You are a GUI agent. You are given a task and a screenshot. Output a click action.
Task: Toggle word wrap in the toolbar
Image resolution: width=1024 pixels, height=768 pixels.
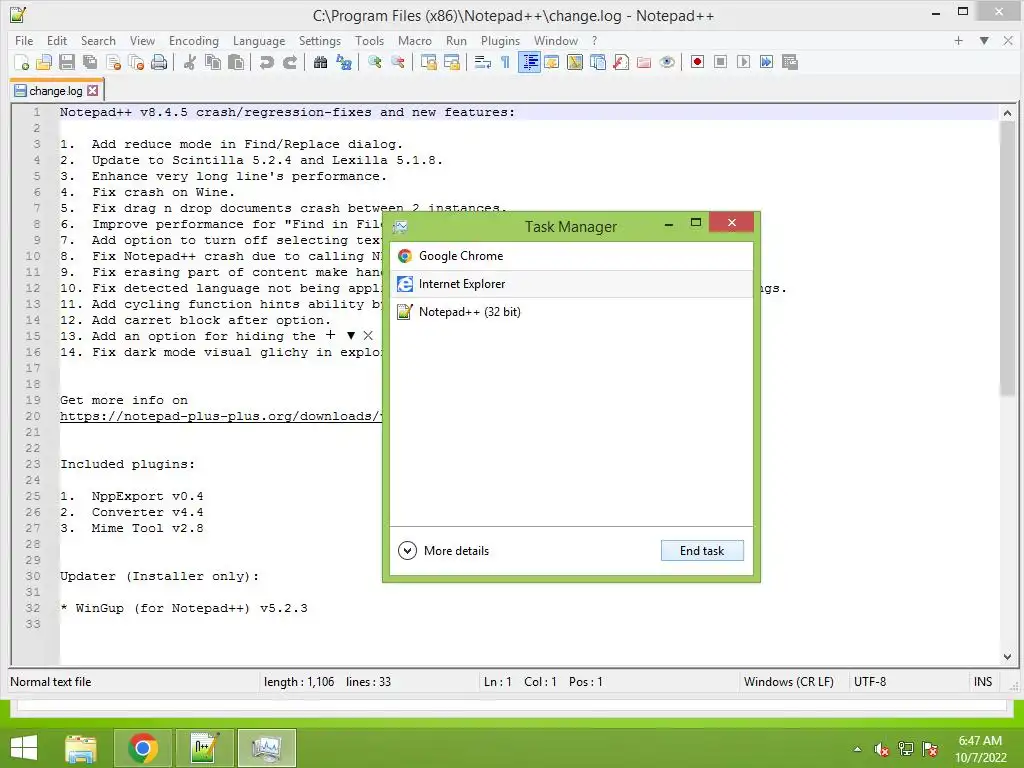(x=483, y=62)
